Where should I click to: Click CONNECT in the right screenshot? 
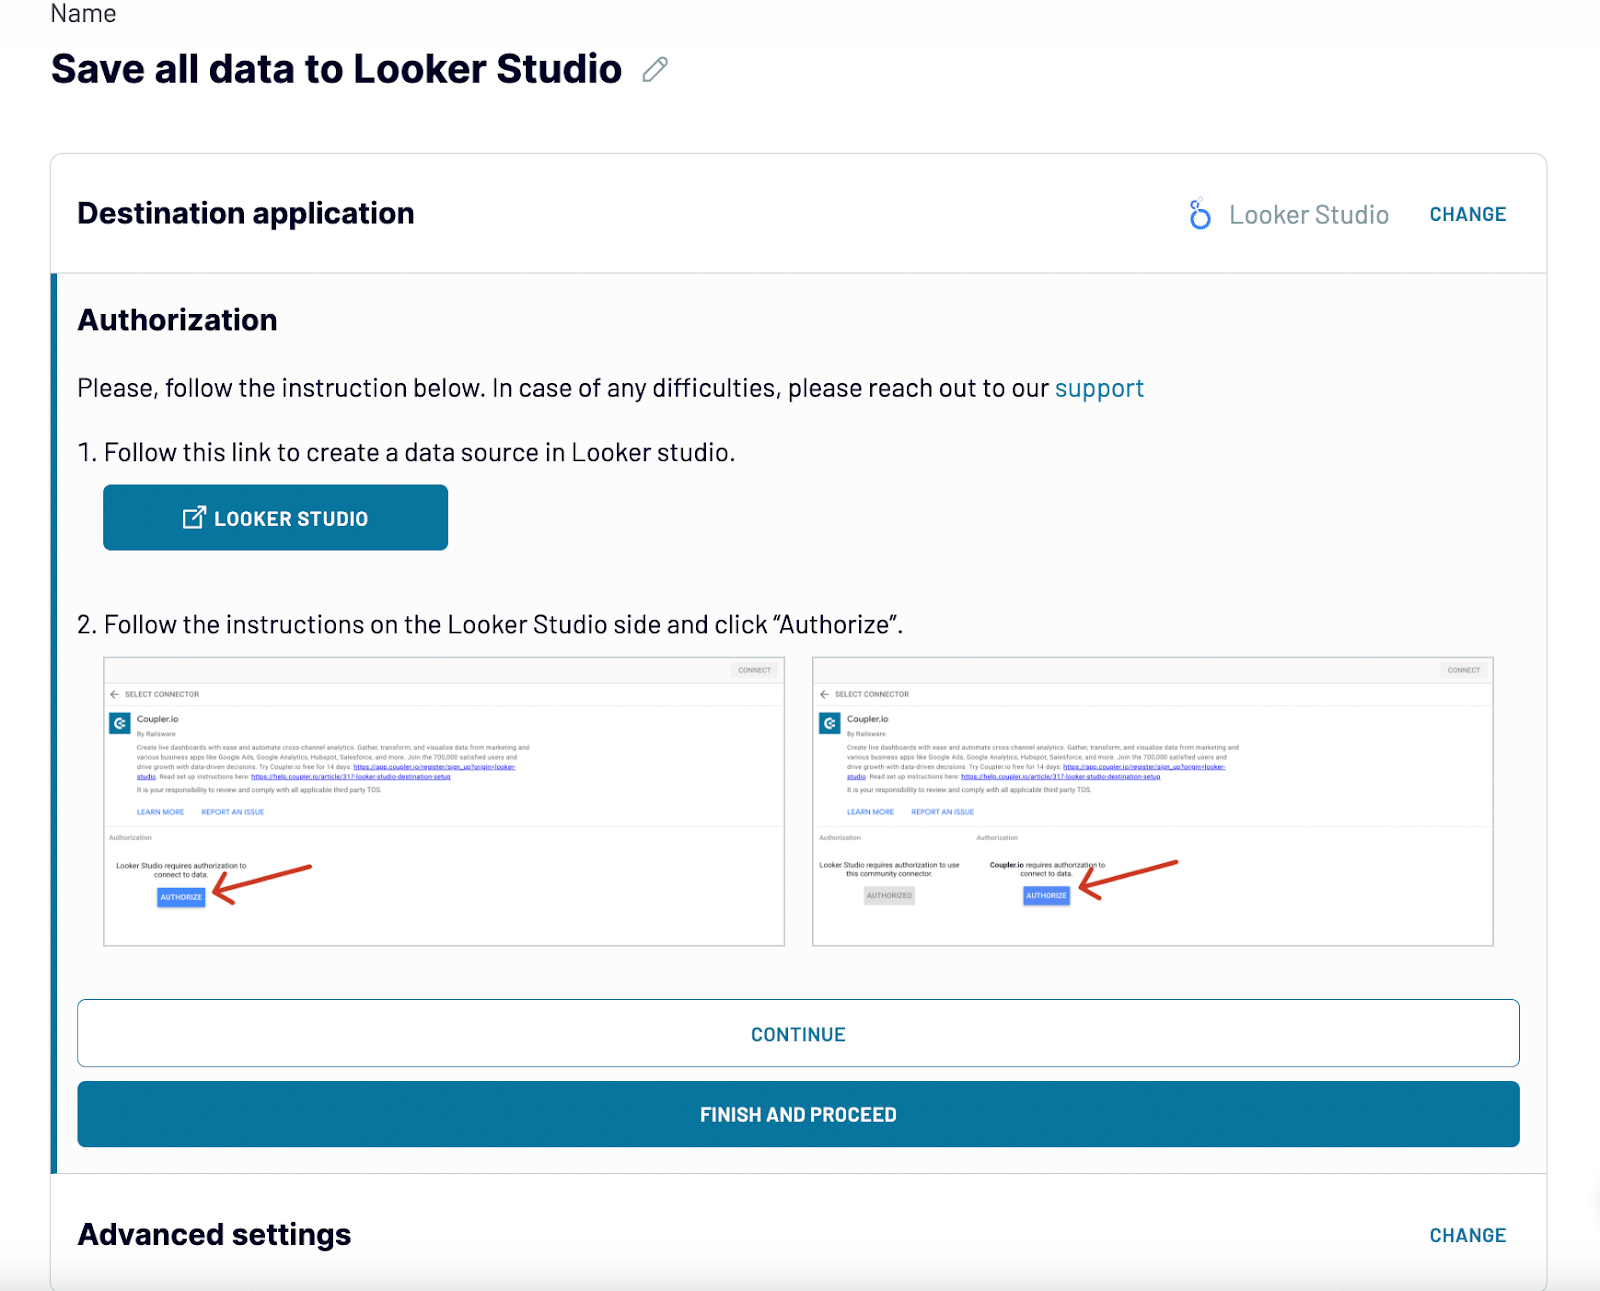pos(1463,670)
